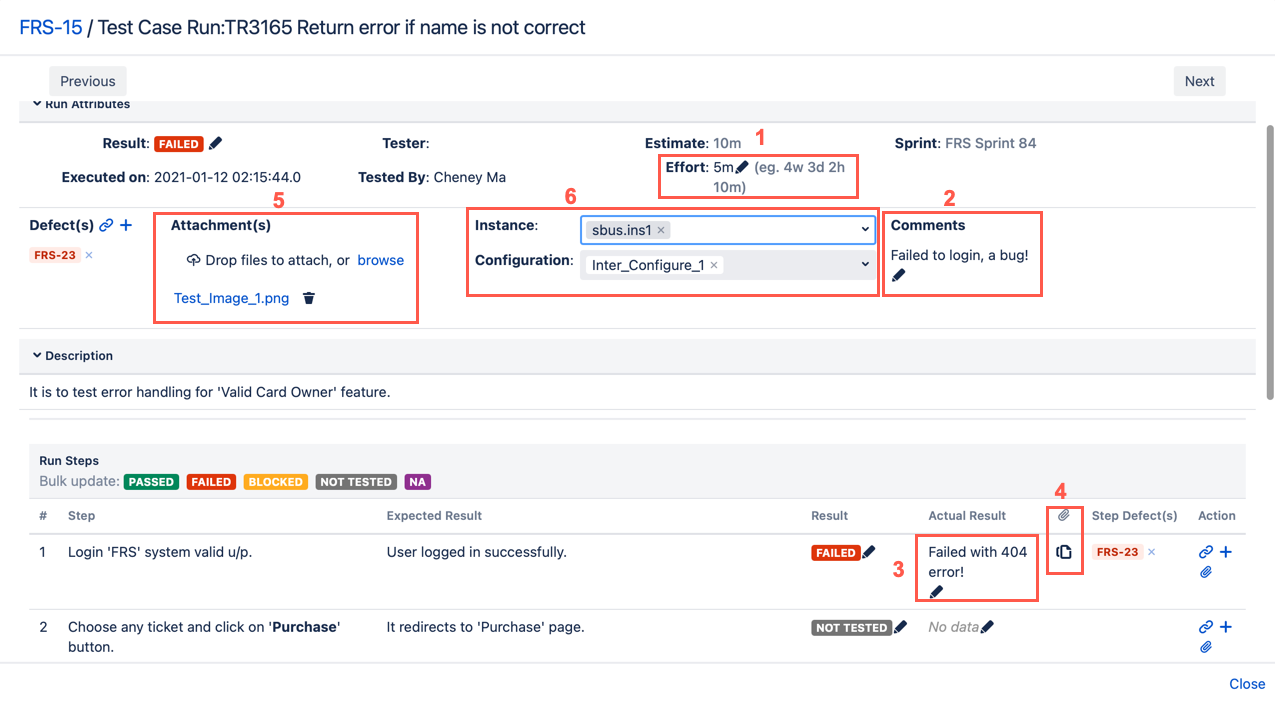Viewport: 1275px width, 711px height.
Task: Add a new defect with plus icon beside Defect(s)
Action: (x=126, y=226)
